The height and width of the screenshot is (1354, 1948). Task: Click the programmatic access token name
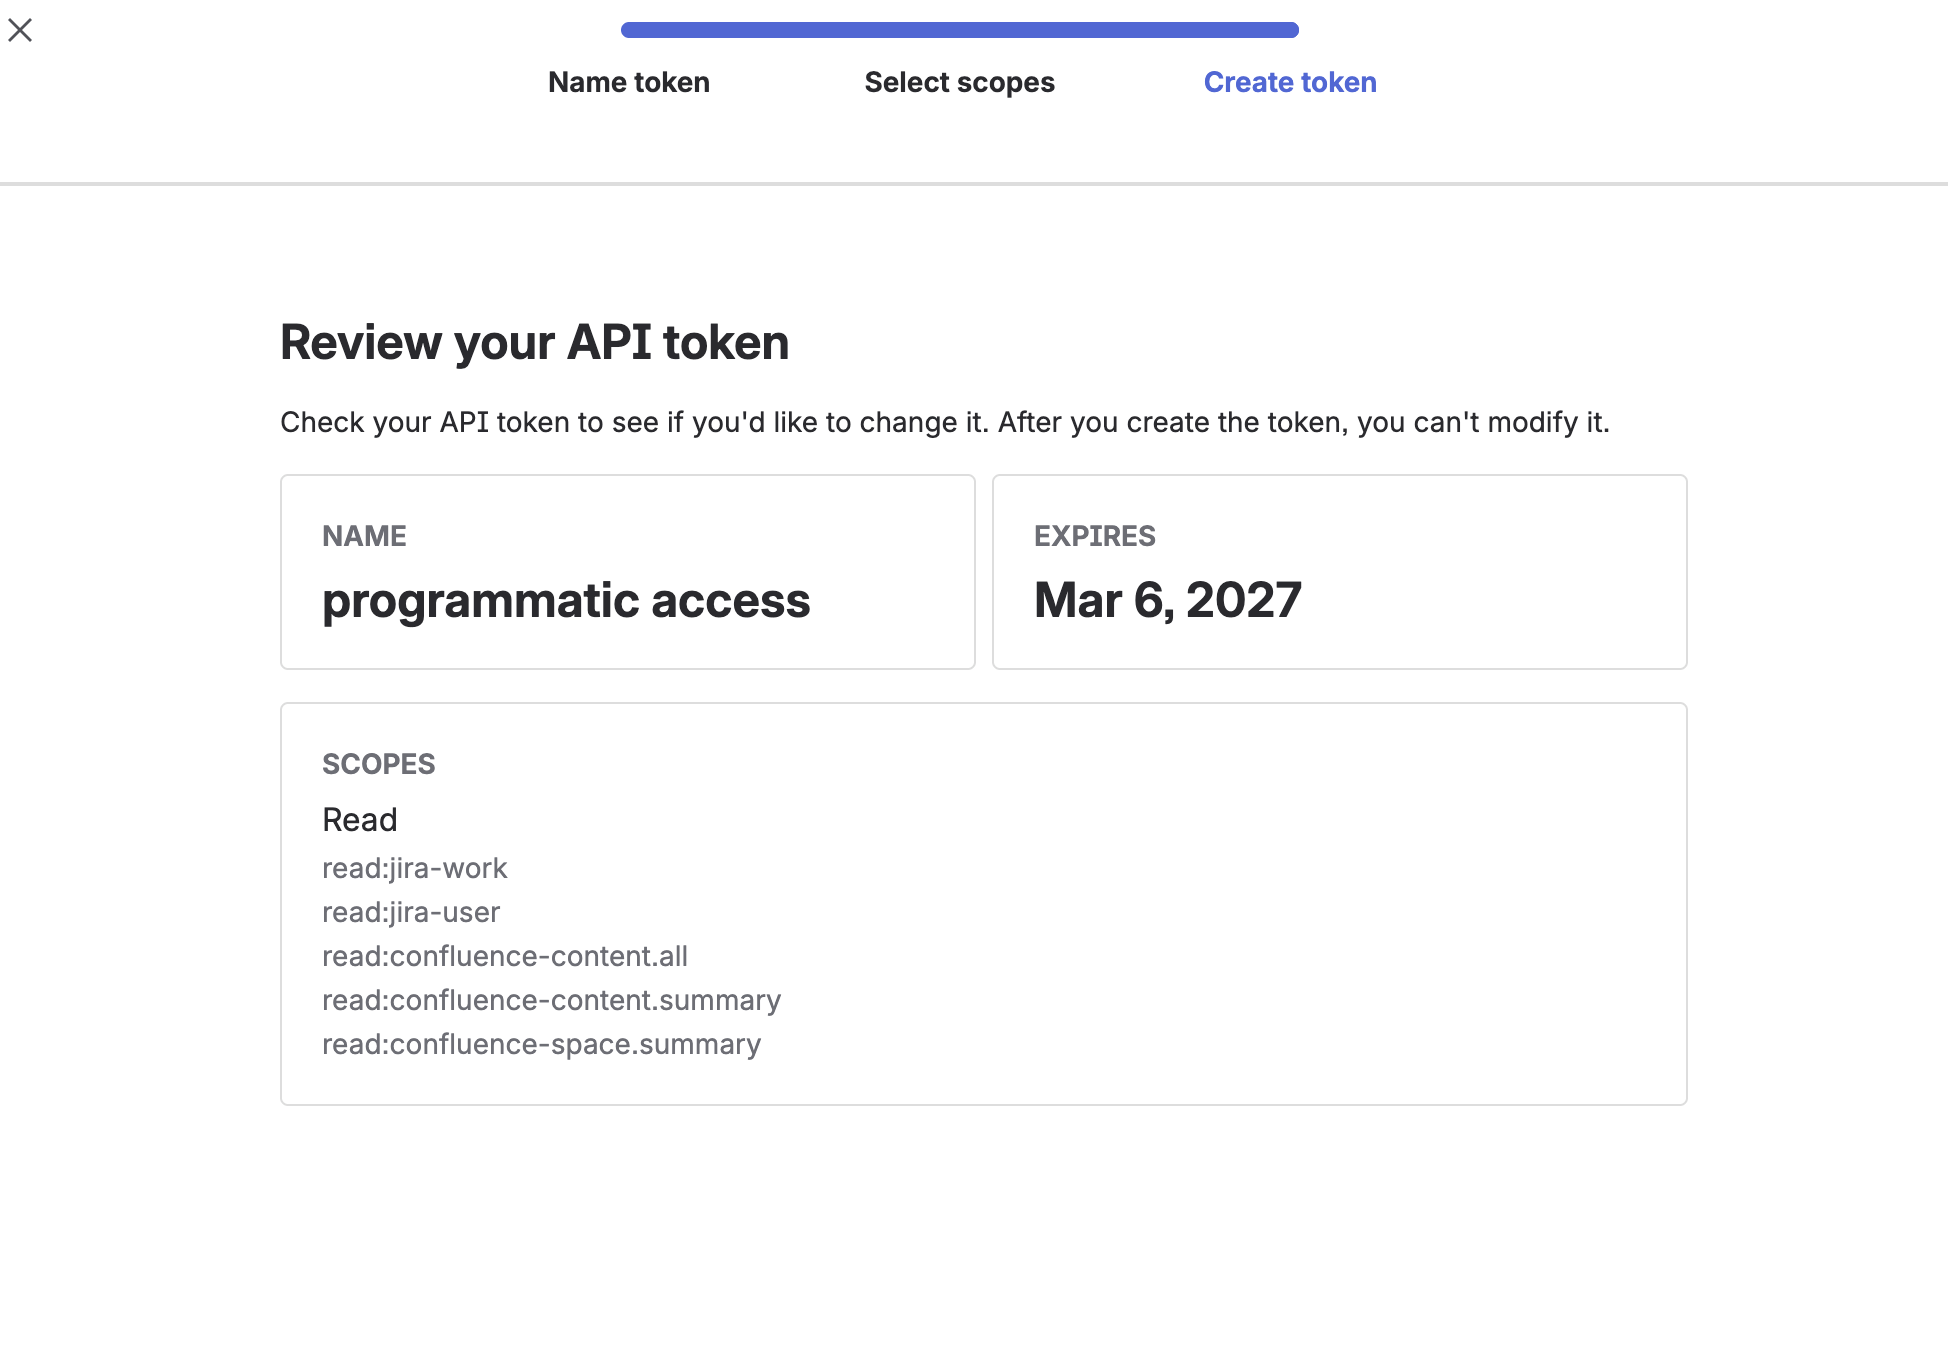[x=566, y=600]
